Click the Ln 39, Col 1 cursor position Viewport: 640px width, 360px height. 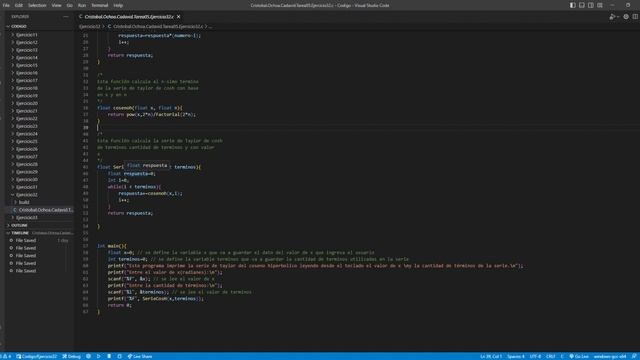pyautogui.click(x=491, y=356)
